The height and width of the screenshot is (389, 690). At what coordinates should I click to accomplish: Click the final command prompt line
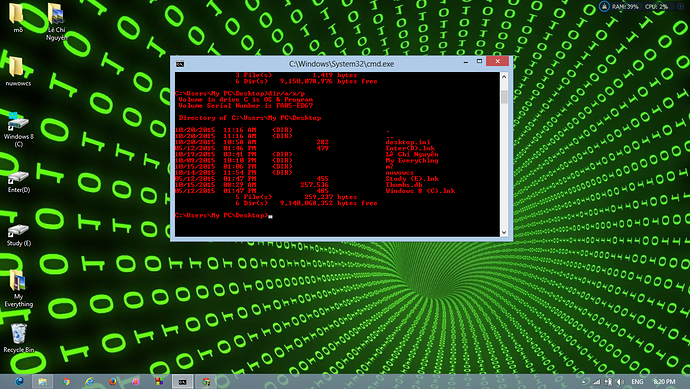[224, 216]
